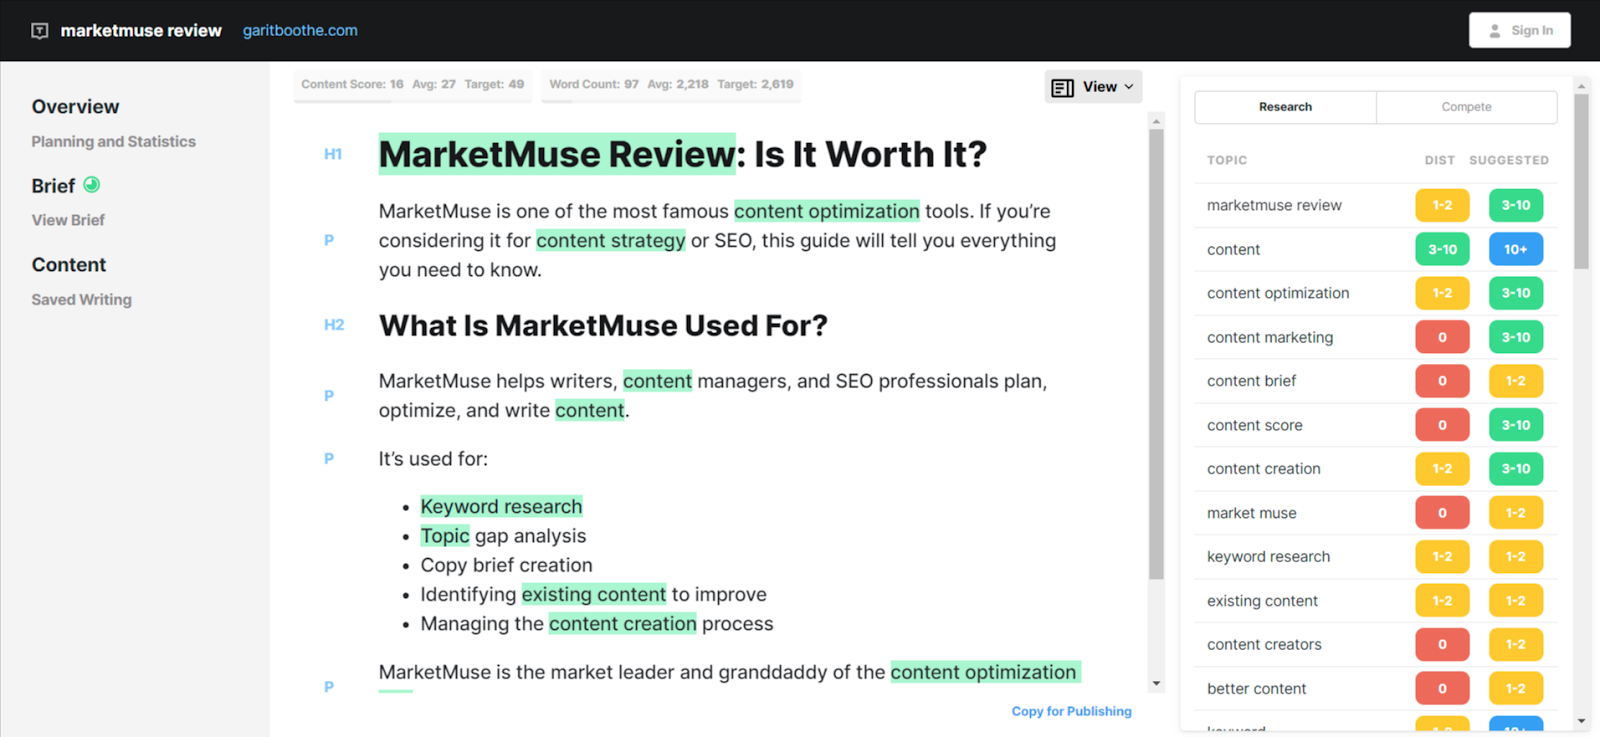Screen dimensions: 1600x737
Task: Open the View dropdown menu
Action: (x=1093, y=87)
